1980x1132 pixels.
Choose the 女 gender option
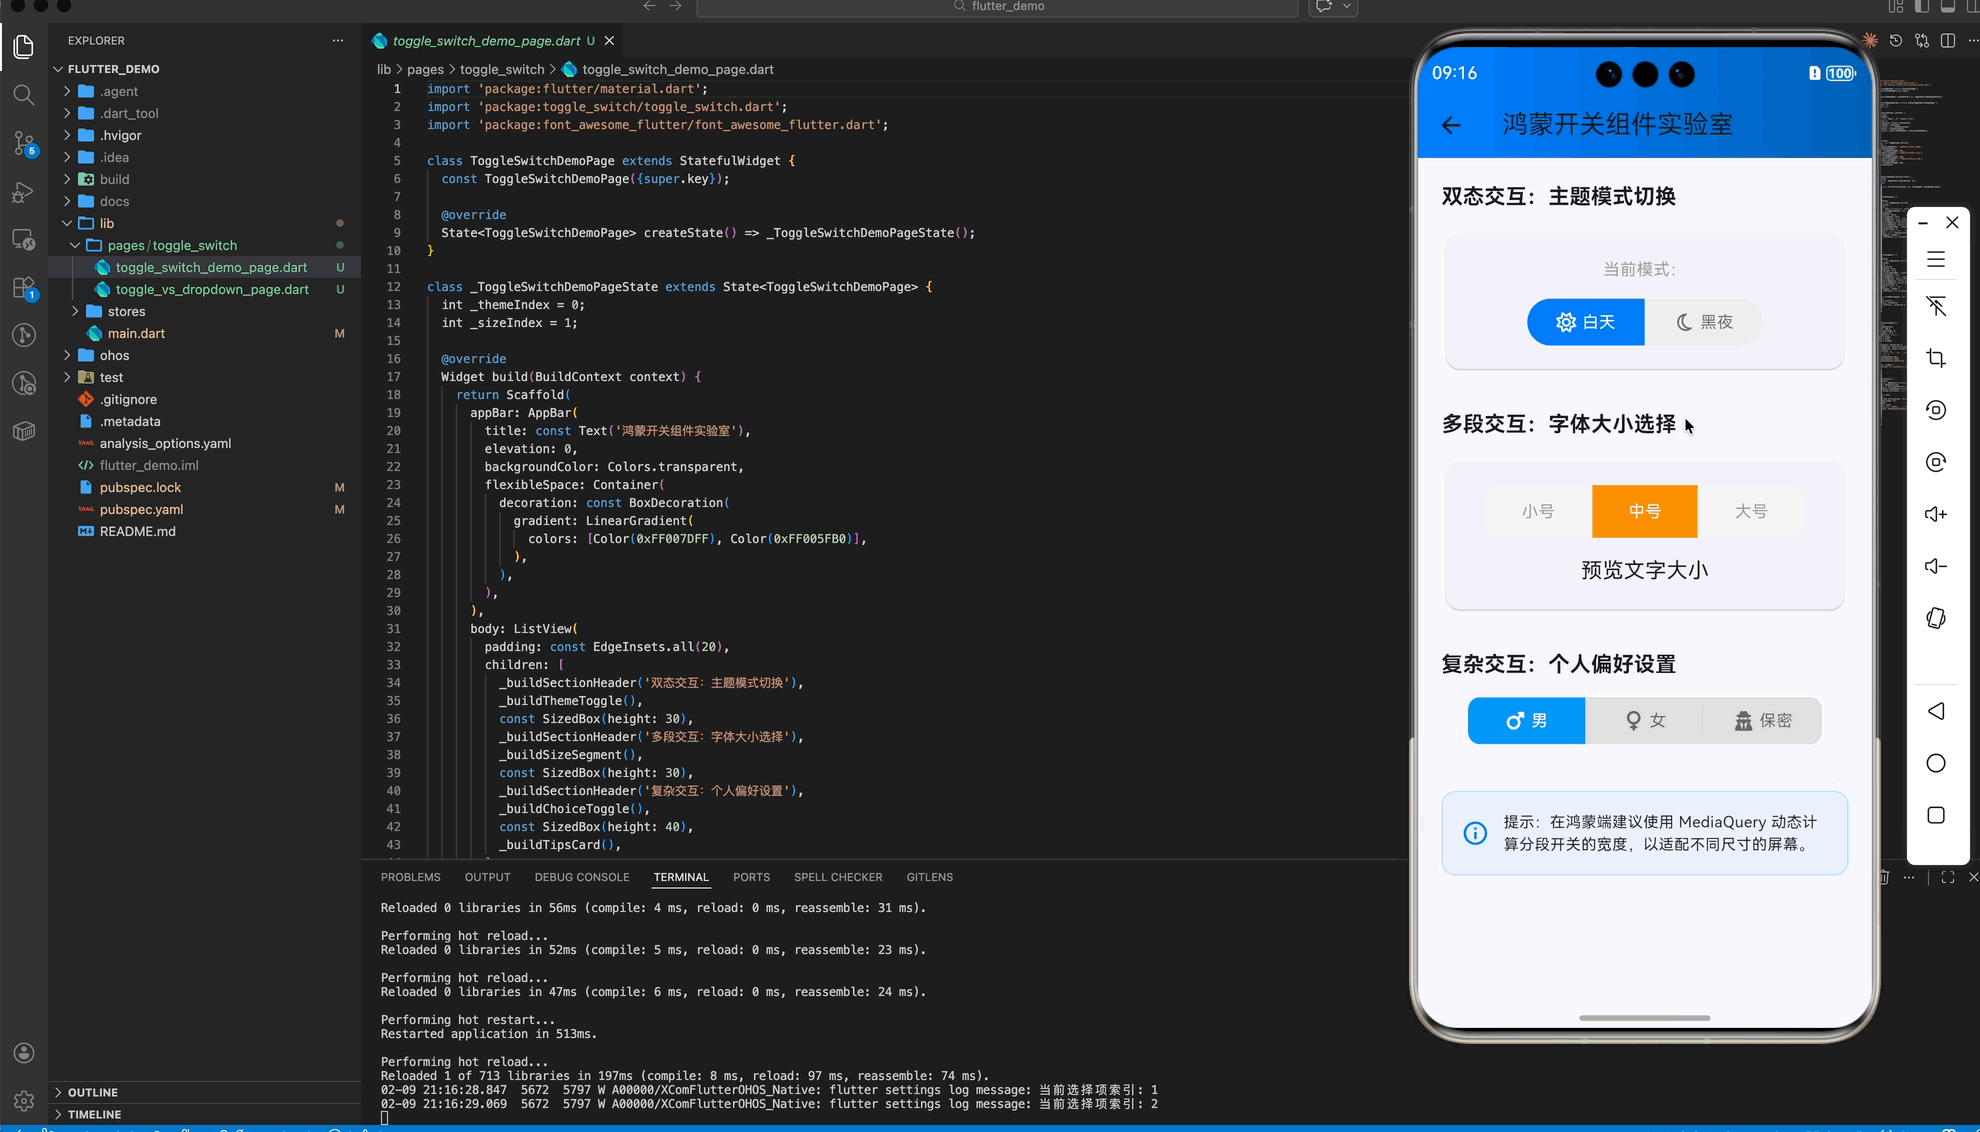pos(1644,720)
